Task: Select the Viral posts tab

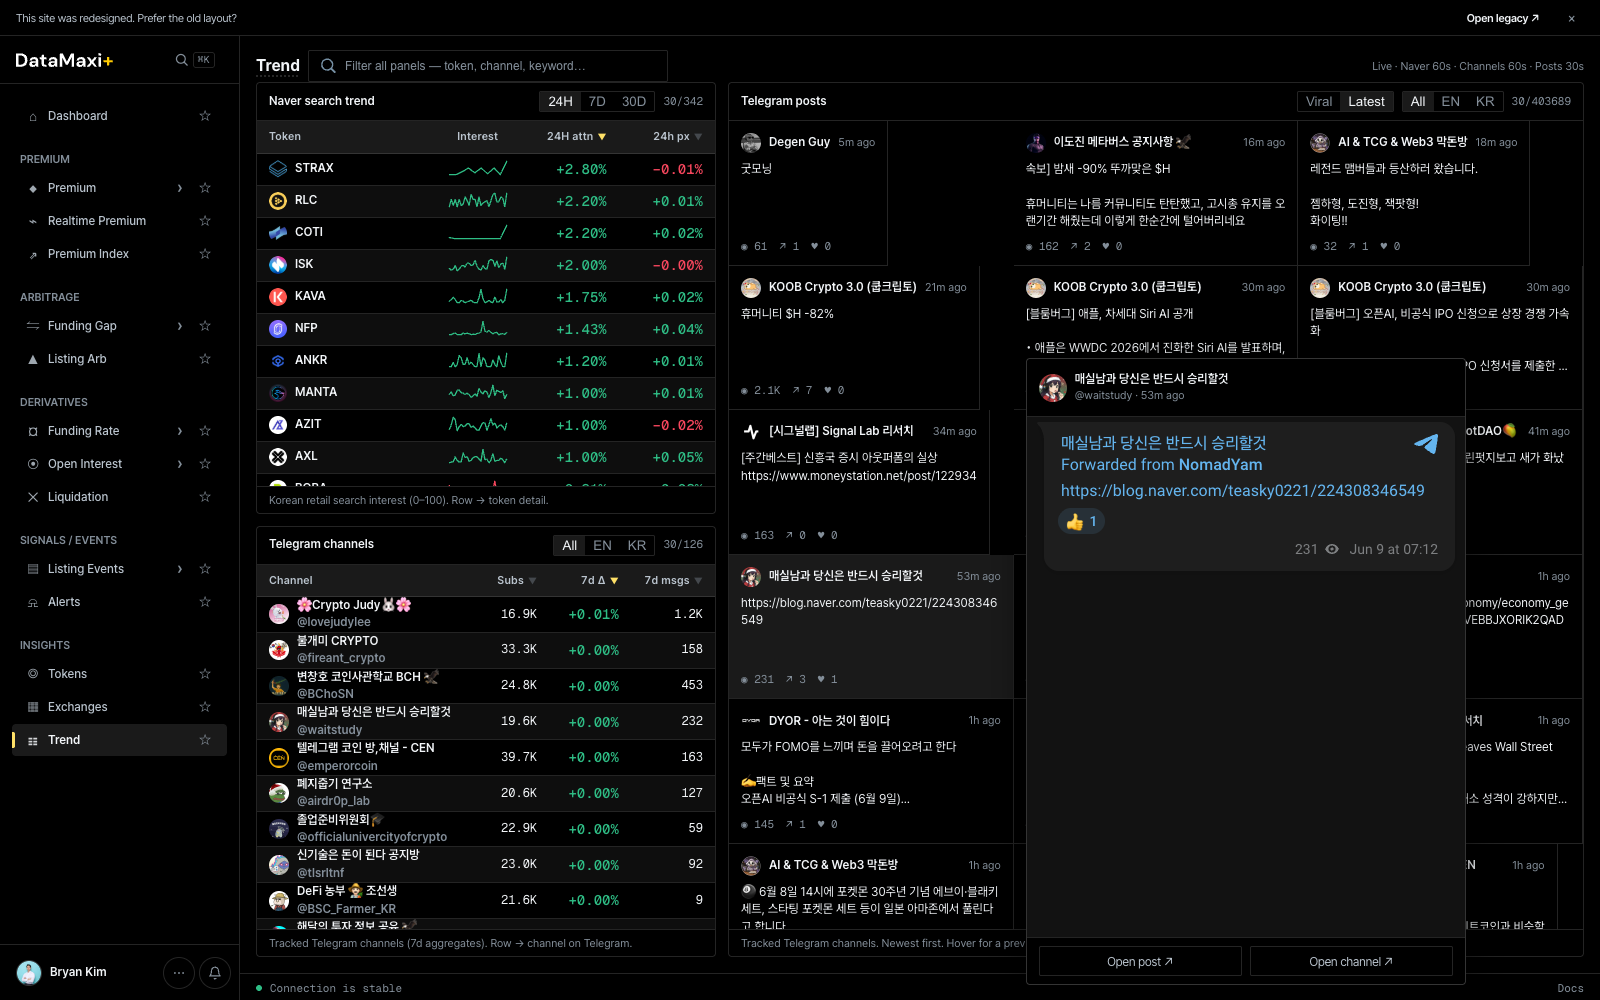Action: [1319, 102]
